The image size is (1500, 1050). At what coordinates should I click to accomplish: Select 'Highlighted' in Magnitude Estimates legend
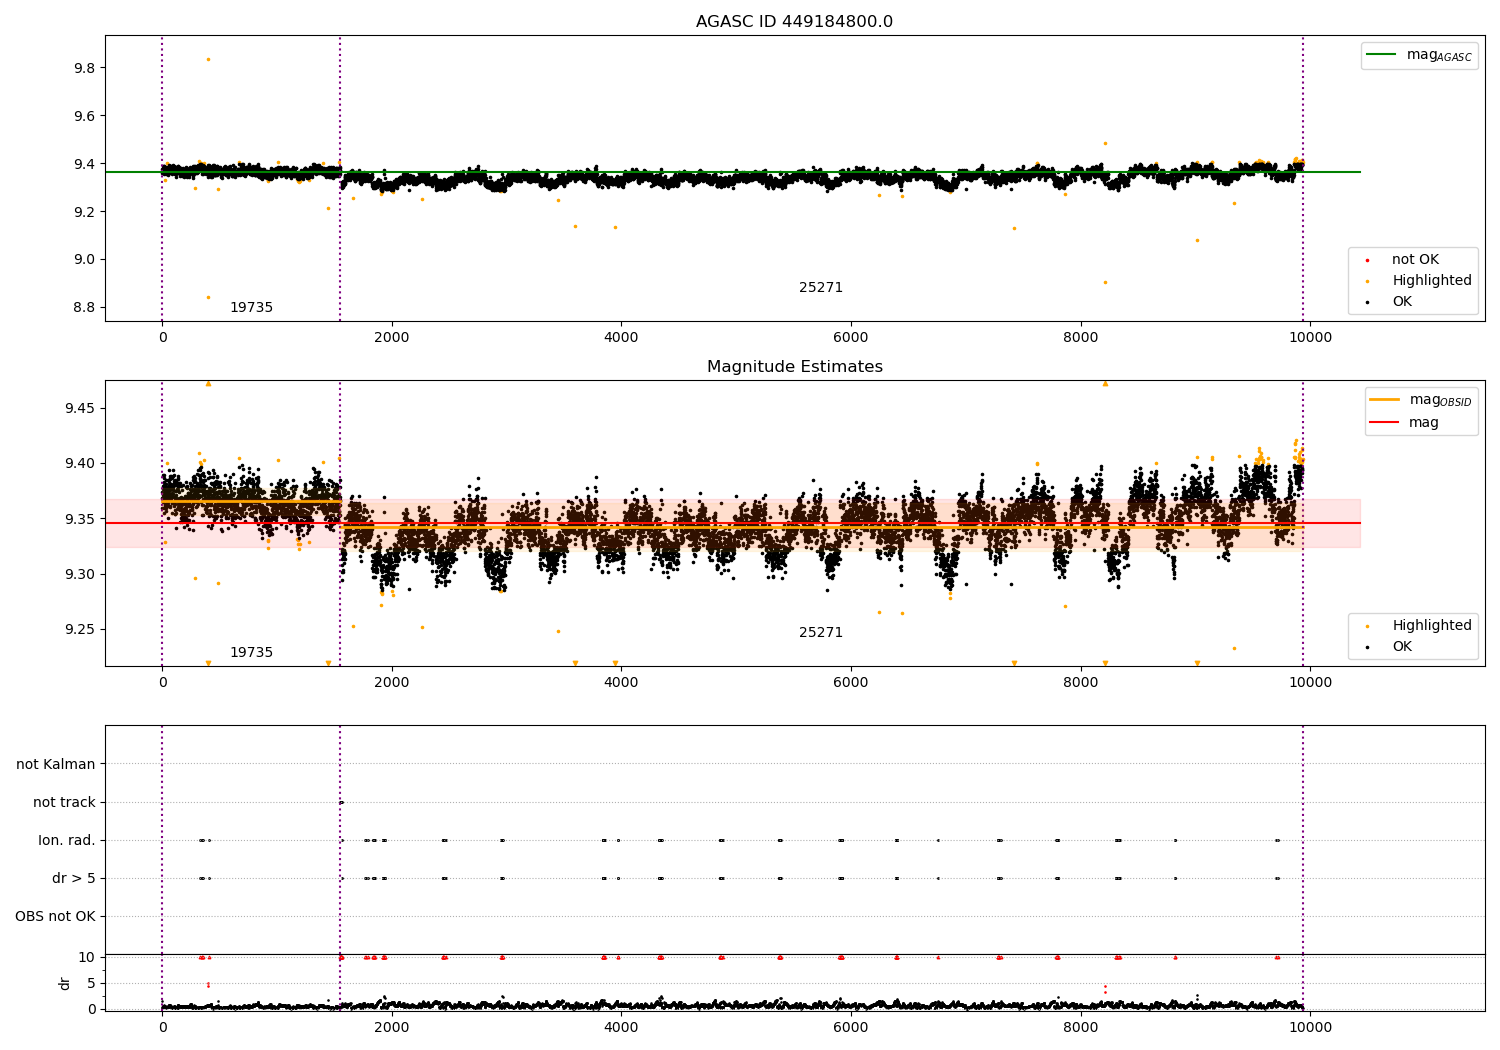pyautogui.click(x=1431, y=626)
